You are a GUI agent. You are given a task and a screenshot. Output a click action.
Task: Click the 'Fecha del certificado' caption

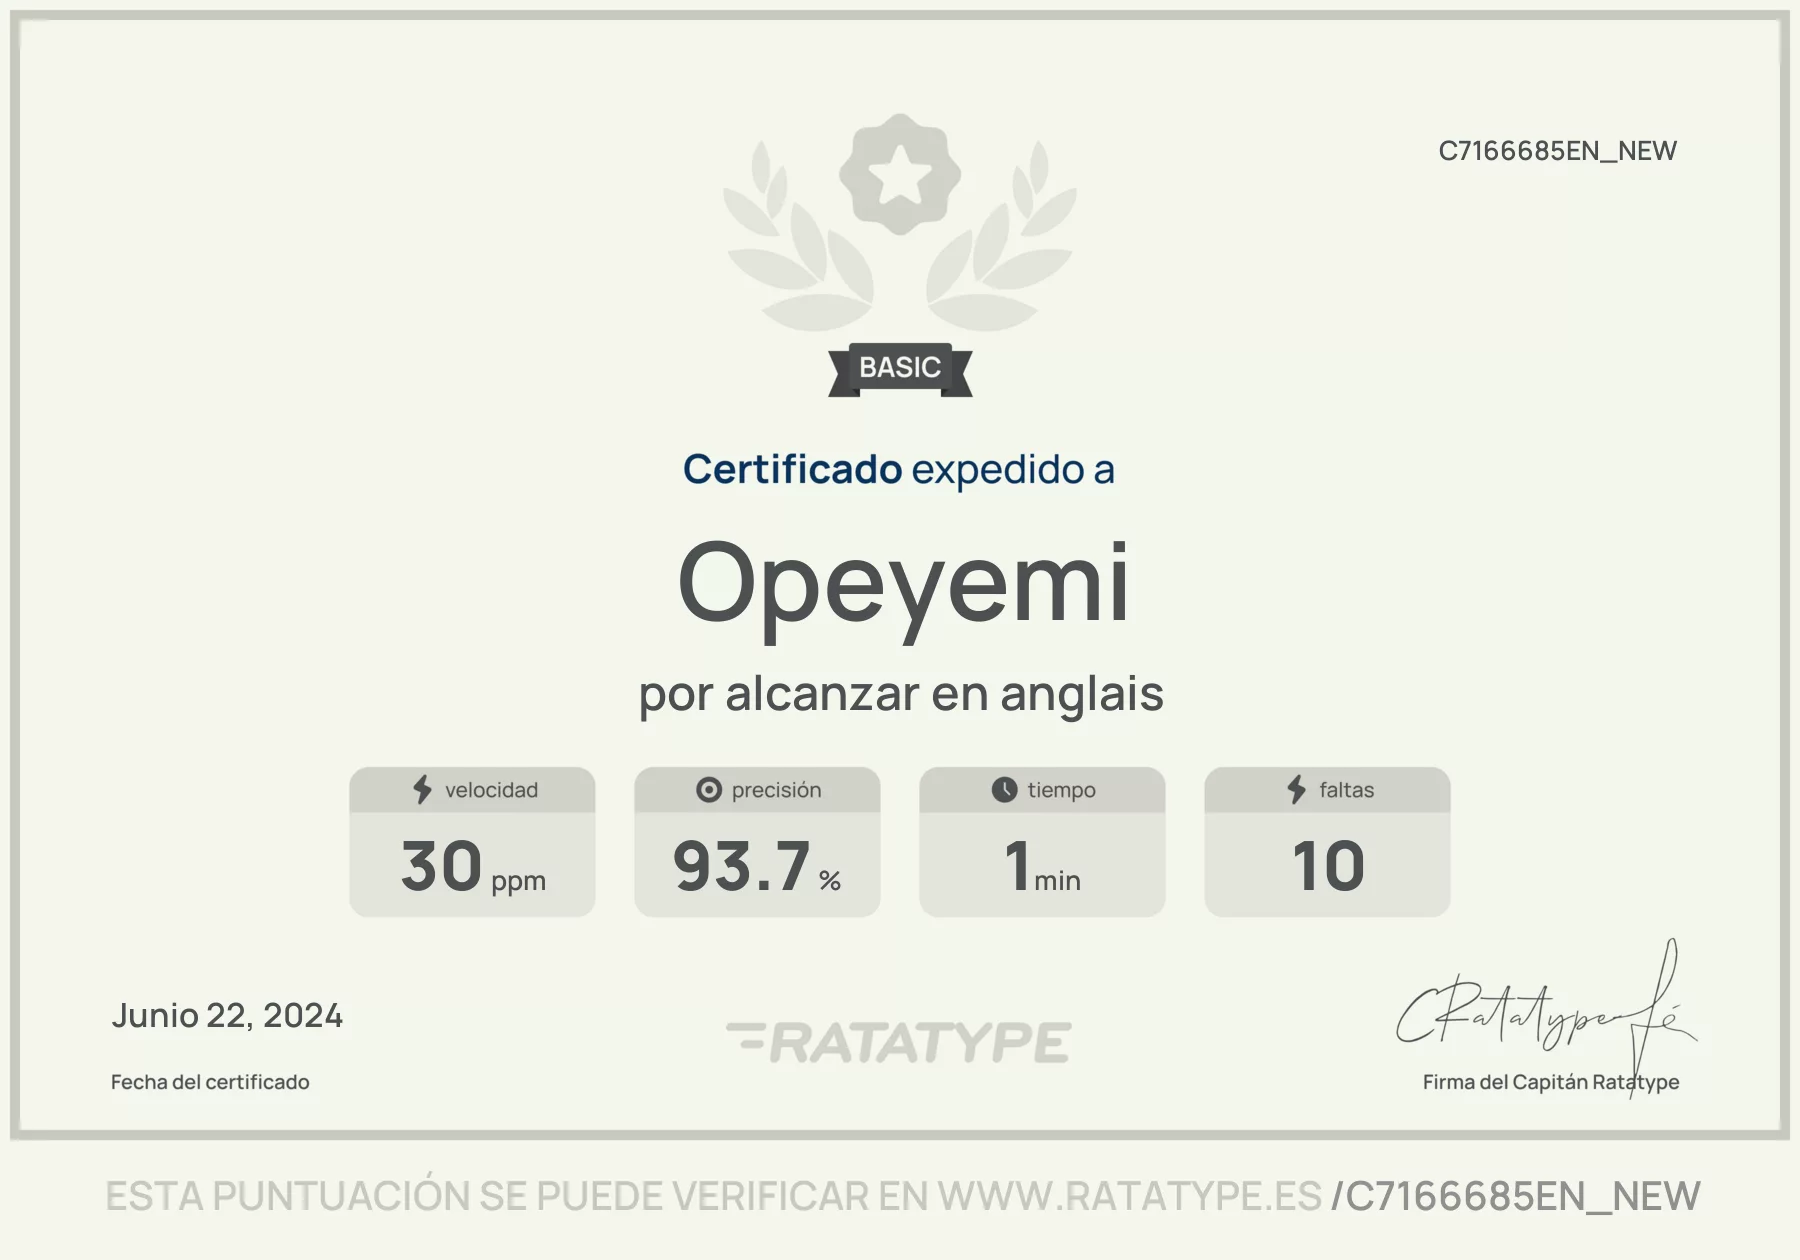coord(210,1082)
